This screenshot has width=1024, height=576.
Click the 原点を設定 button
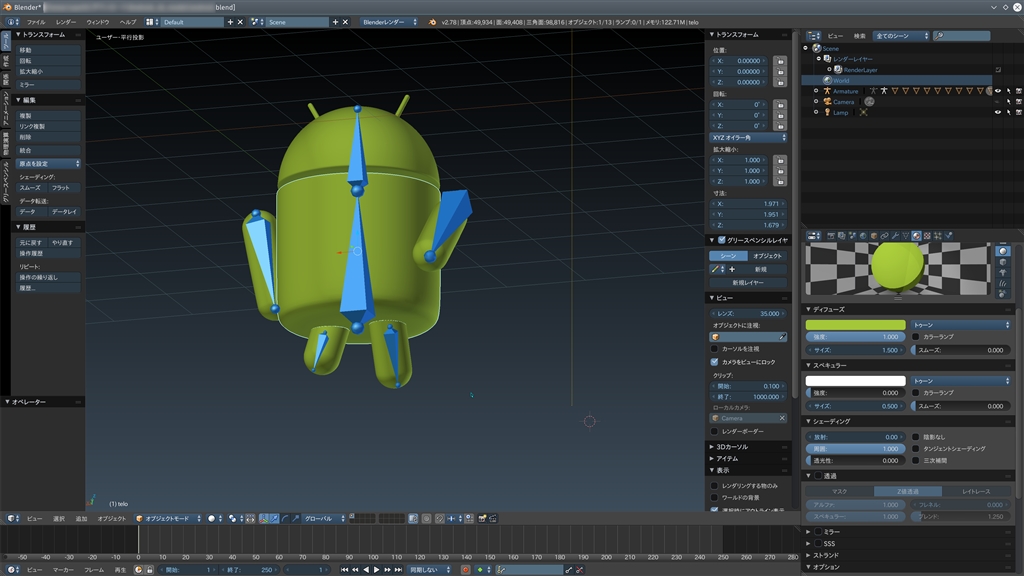(x=48, y=163)
